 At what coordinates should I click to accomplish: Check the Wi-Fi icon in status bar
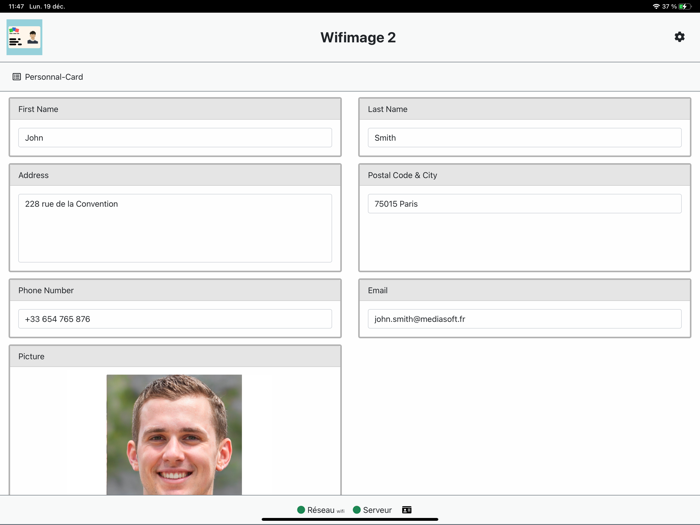656,6
